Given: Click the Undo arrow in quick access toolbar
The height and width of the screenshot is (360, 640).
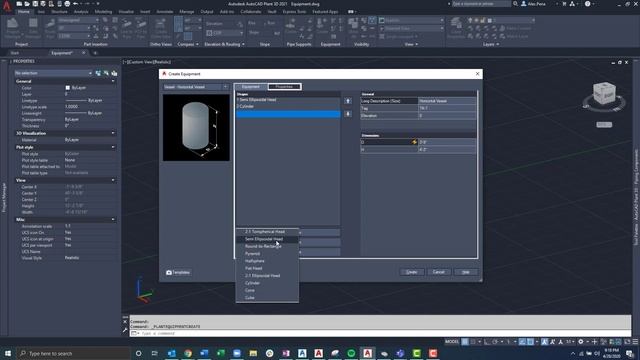Looking at the screenshot, I should click(76, 4).
